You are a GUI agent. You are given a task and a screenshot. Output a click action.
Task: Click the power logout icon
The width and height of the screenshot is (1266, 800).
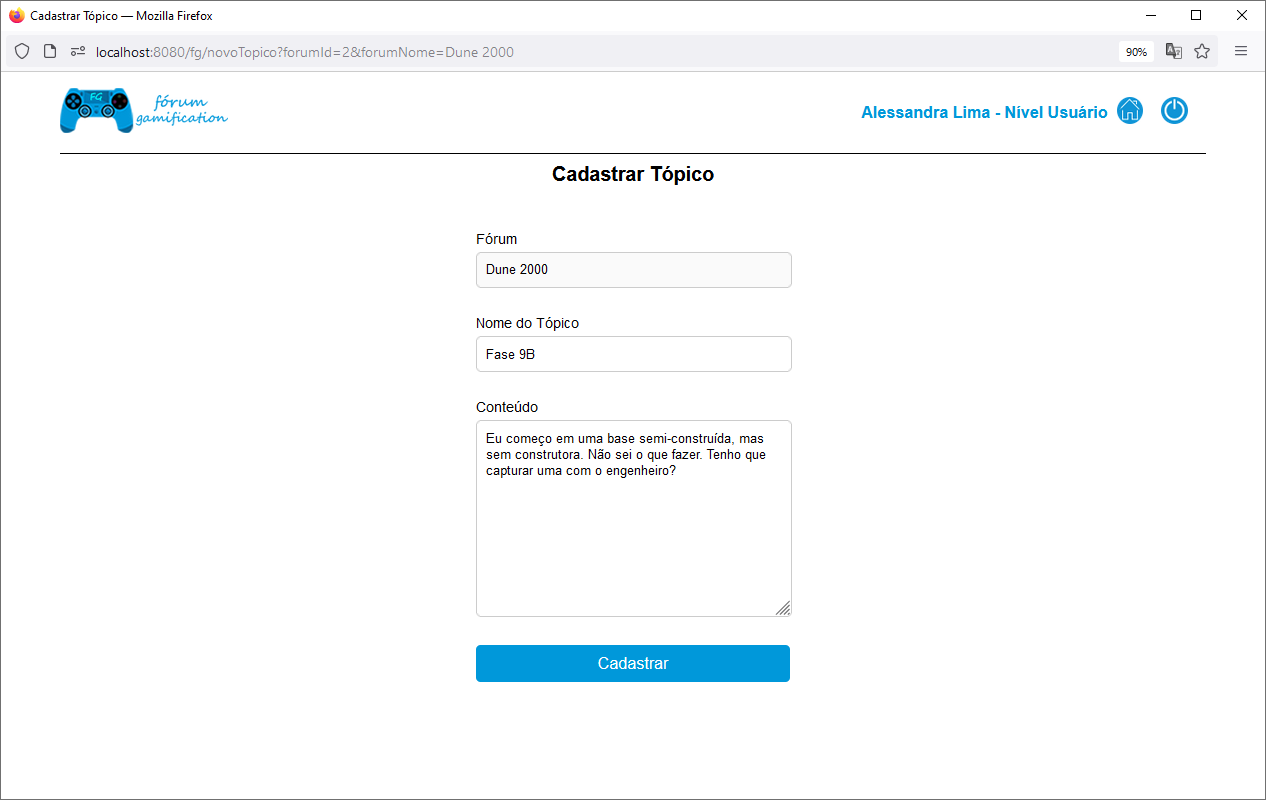[1174, 111]
